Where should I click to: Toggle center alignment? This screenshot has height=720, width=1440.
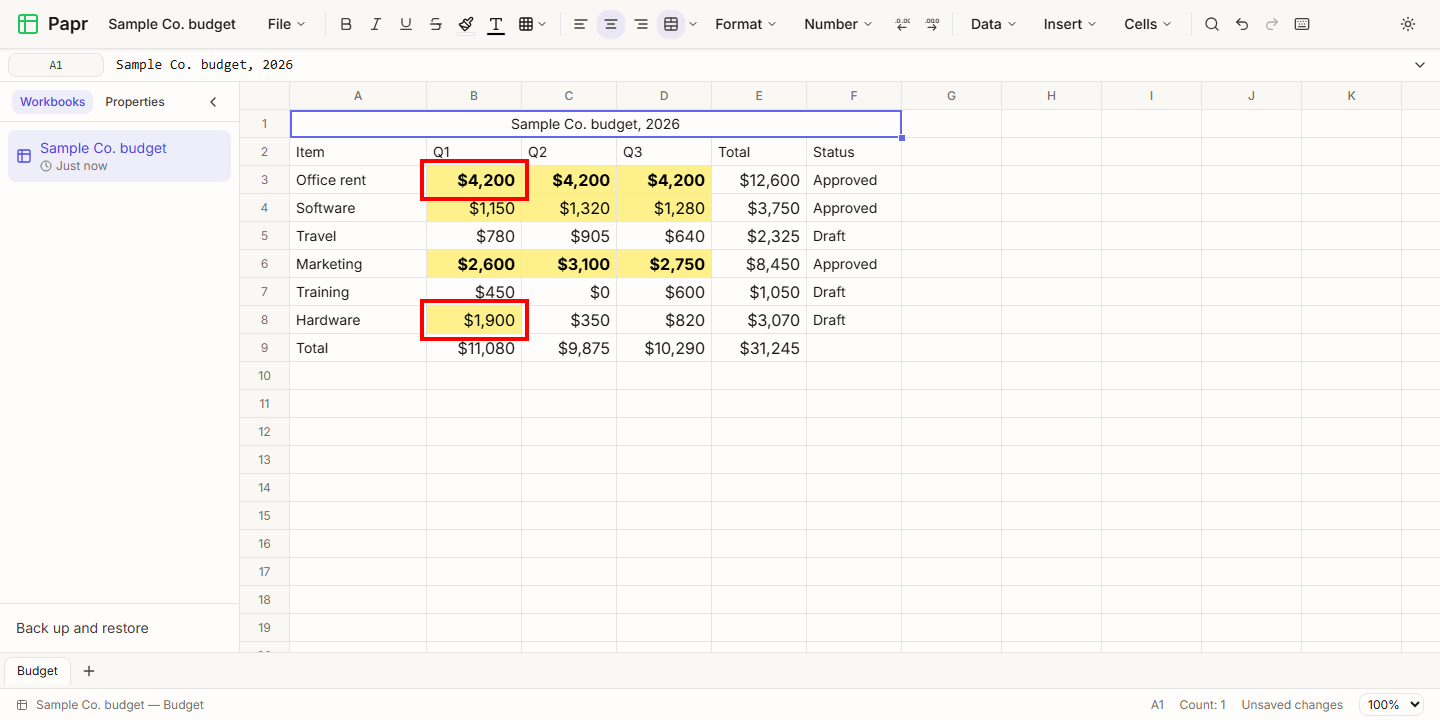(611, 24)
